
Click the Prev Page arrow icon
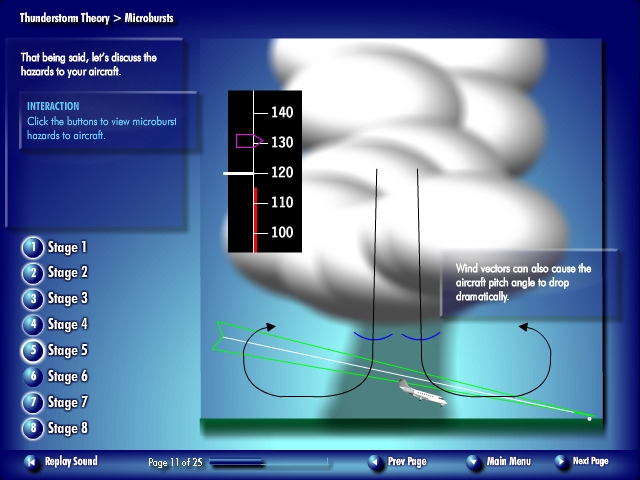(x=375, y=462)
